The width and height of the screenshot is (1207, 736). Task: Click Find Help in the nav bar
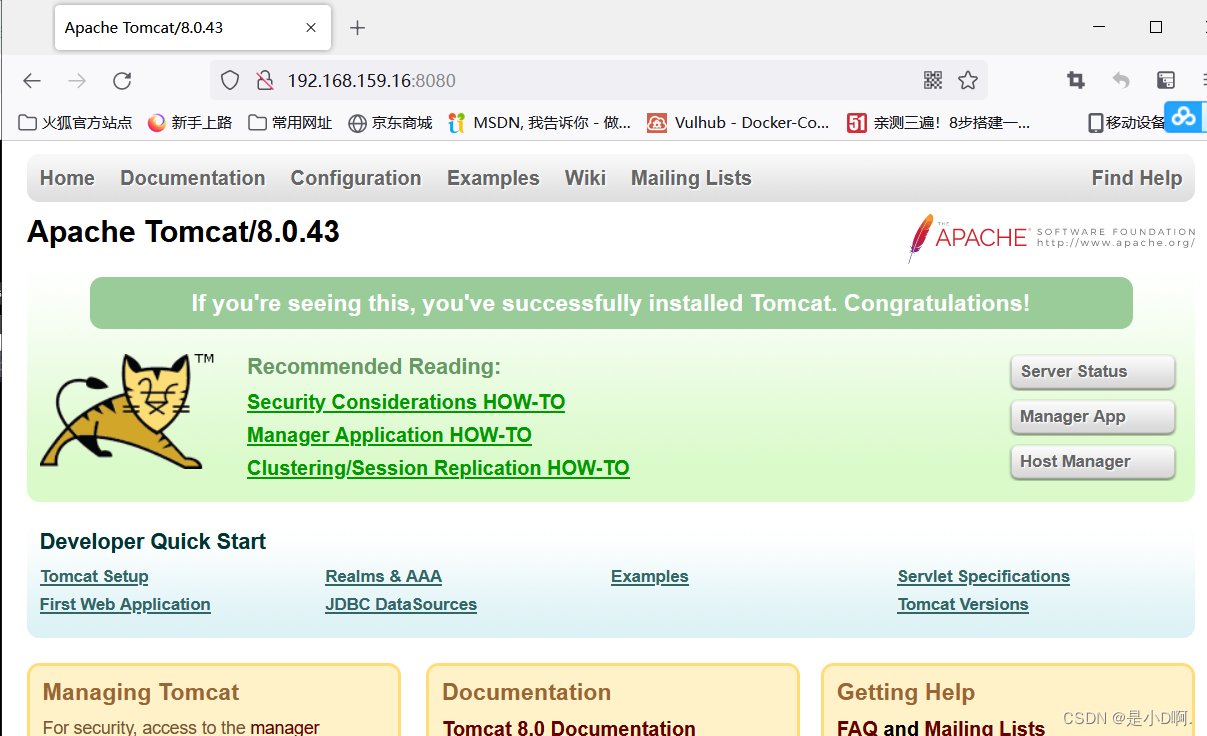pyautogui.click(x=1137, y=178)
